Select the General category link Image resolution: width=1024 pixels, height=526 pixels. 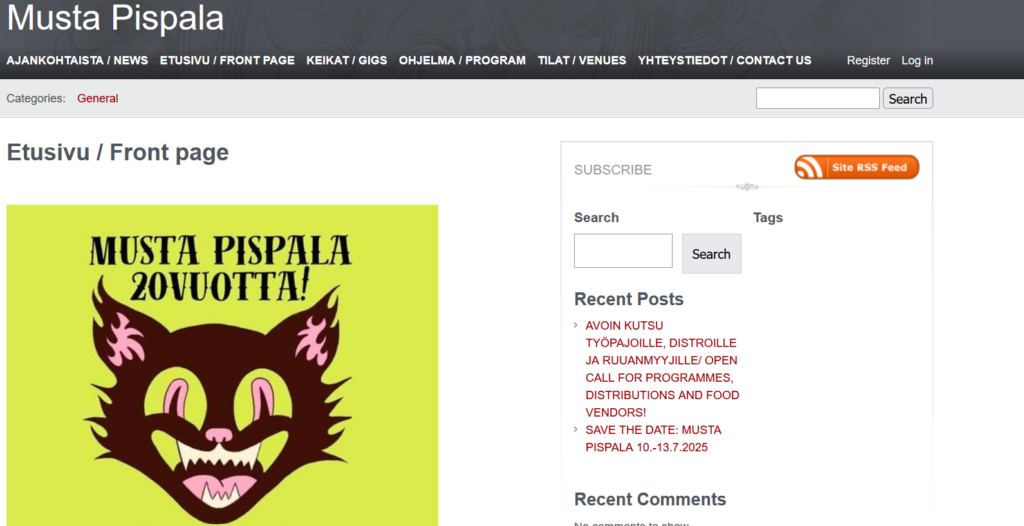(x=98, y=99)
